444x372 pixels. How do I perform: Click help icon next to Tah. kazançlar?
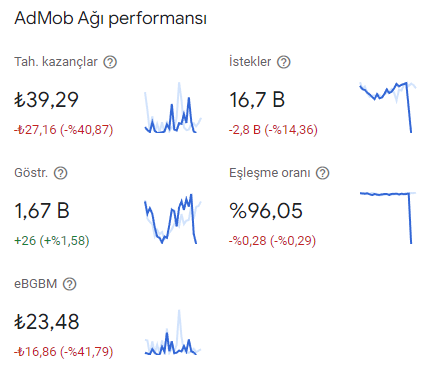[x=110, y=62]
